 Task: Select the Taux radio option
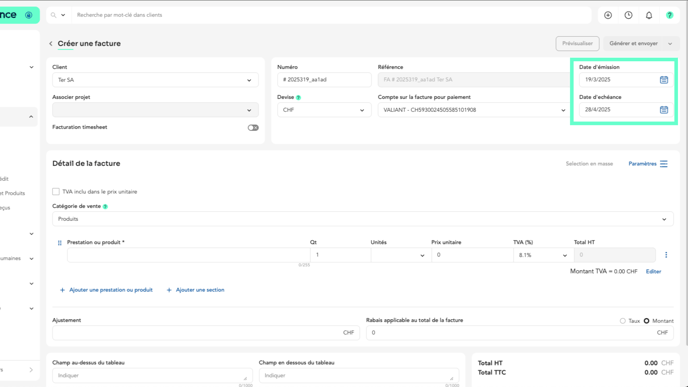(x=623, y=321)
